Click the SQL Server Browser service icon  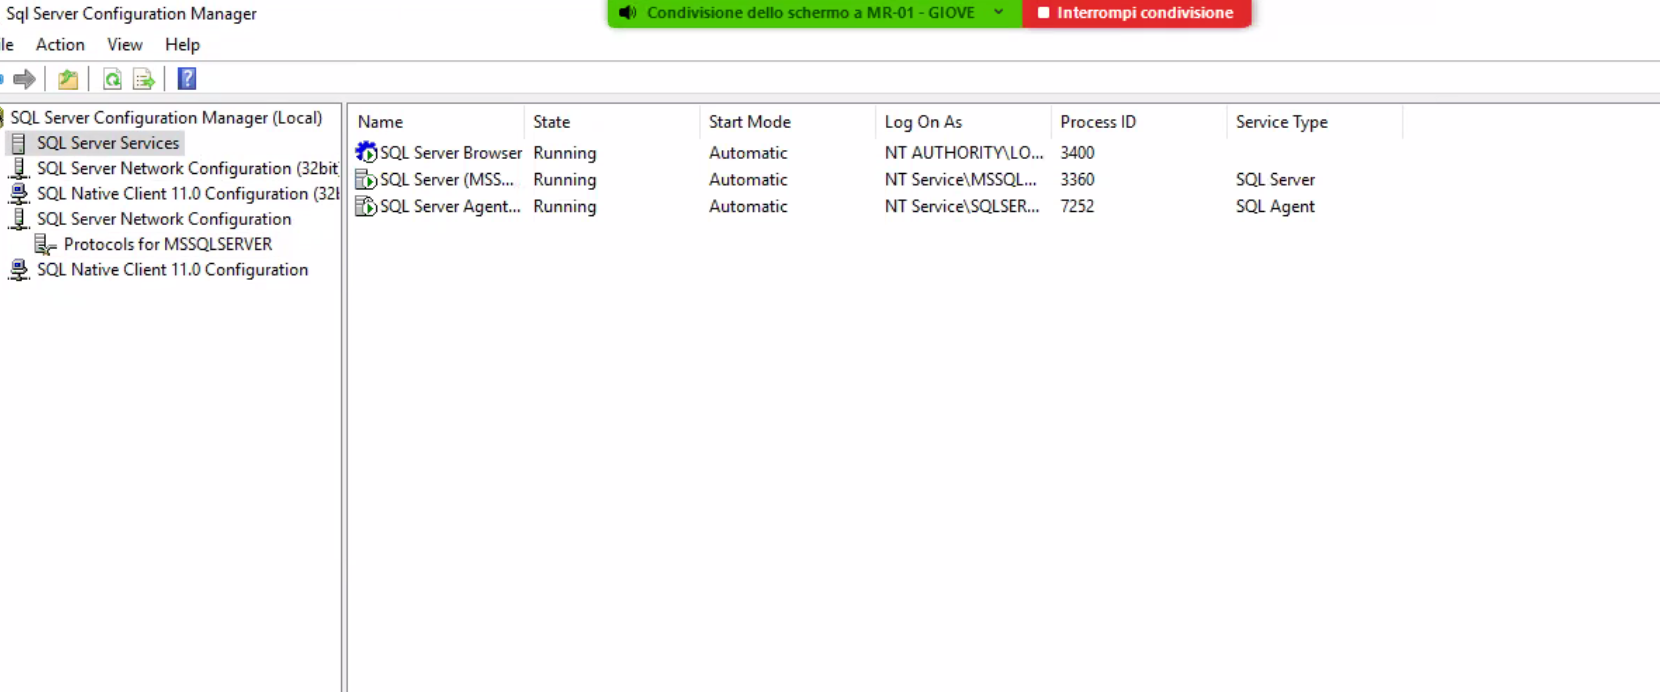click(x=366, y=152)
